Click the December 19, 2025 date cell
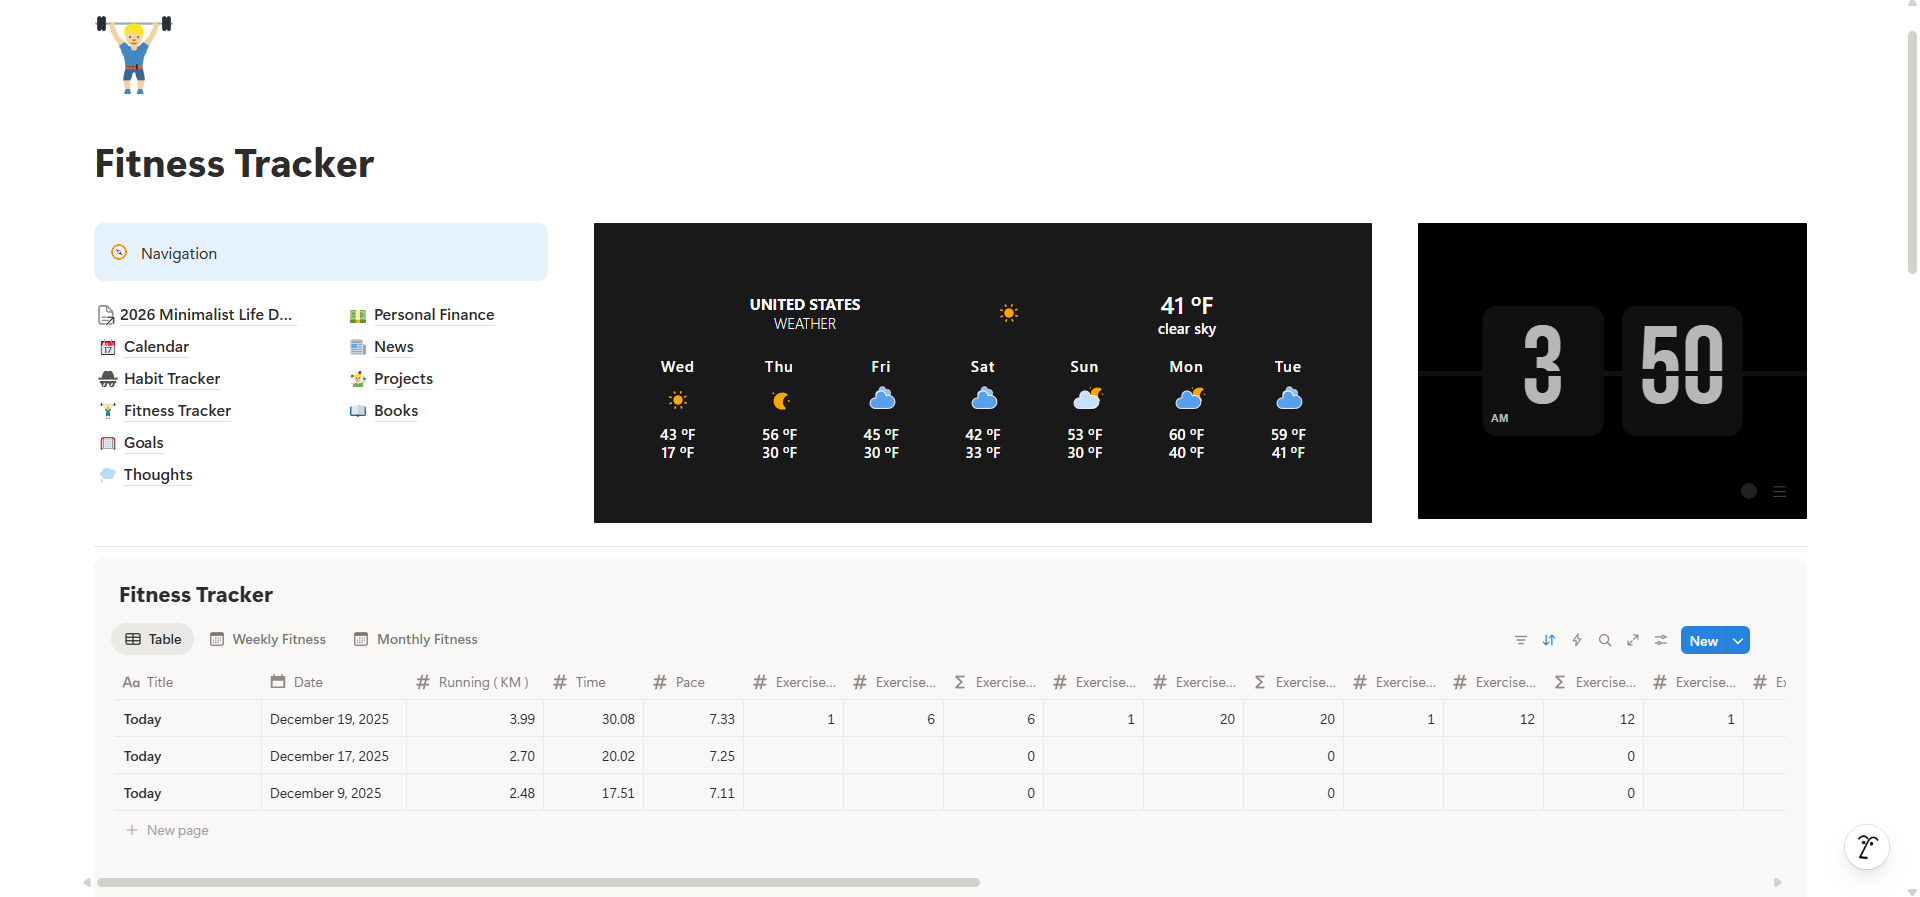Image resolution: width=1920 pixels, height=897 pixels. 334,719
